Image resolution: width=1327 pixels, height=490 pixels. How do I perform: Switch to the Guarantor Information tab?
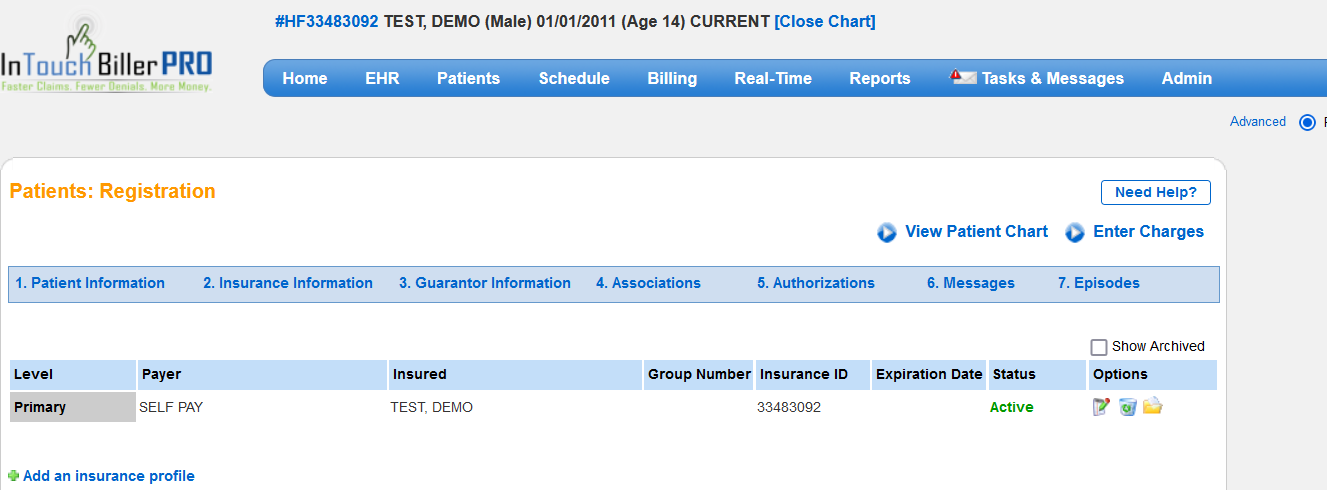tap(485, 283)
